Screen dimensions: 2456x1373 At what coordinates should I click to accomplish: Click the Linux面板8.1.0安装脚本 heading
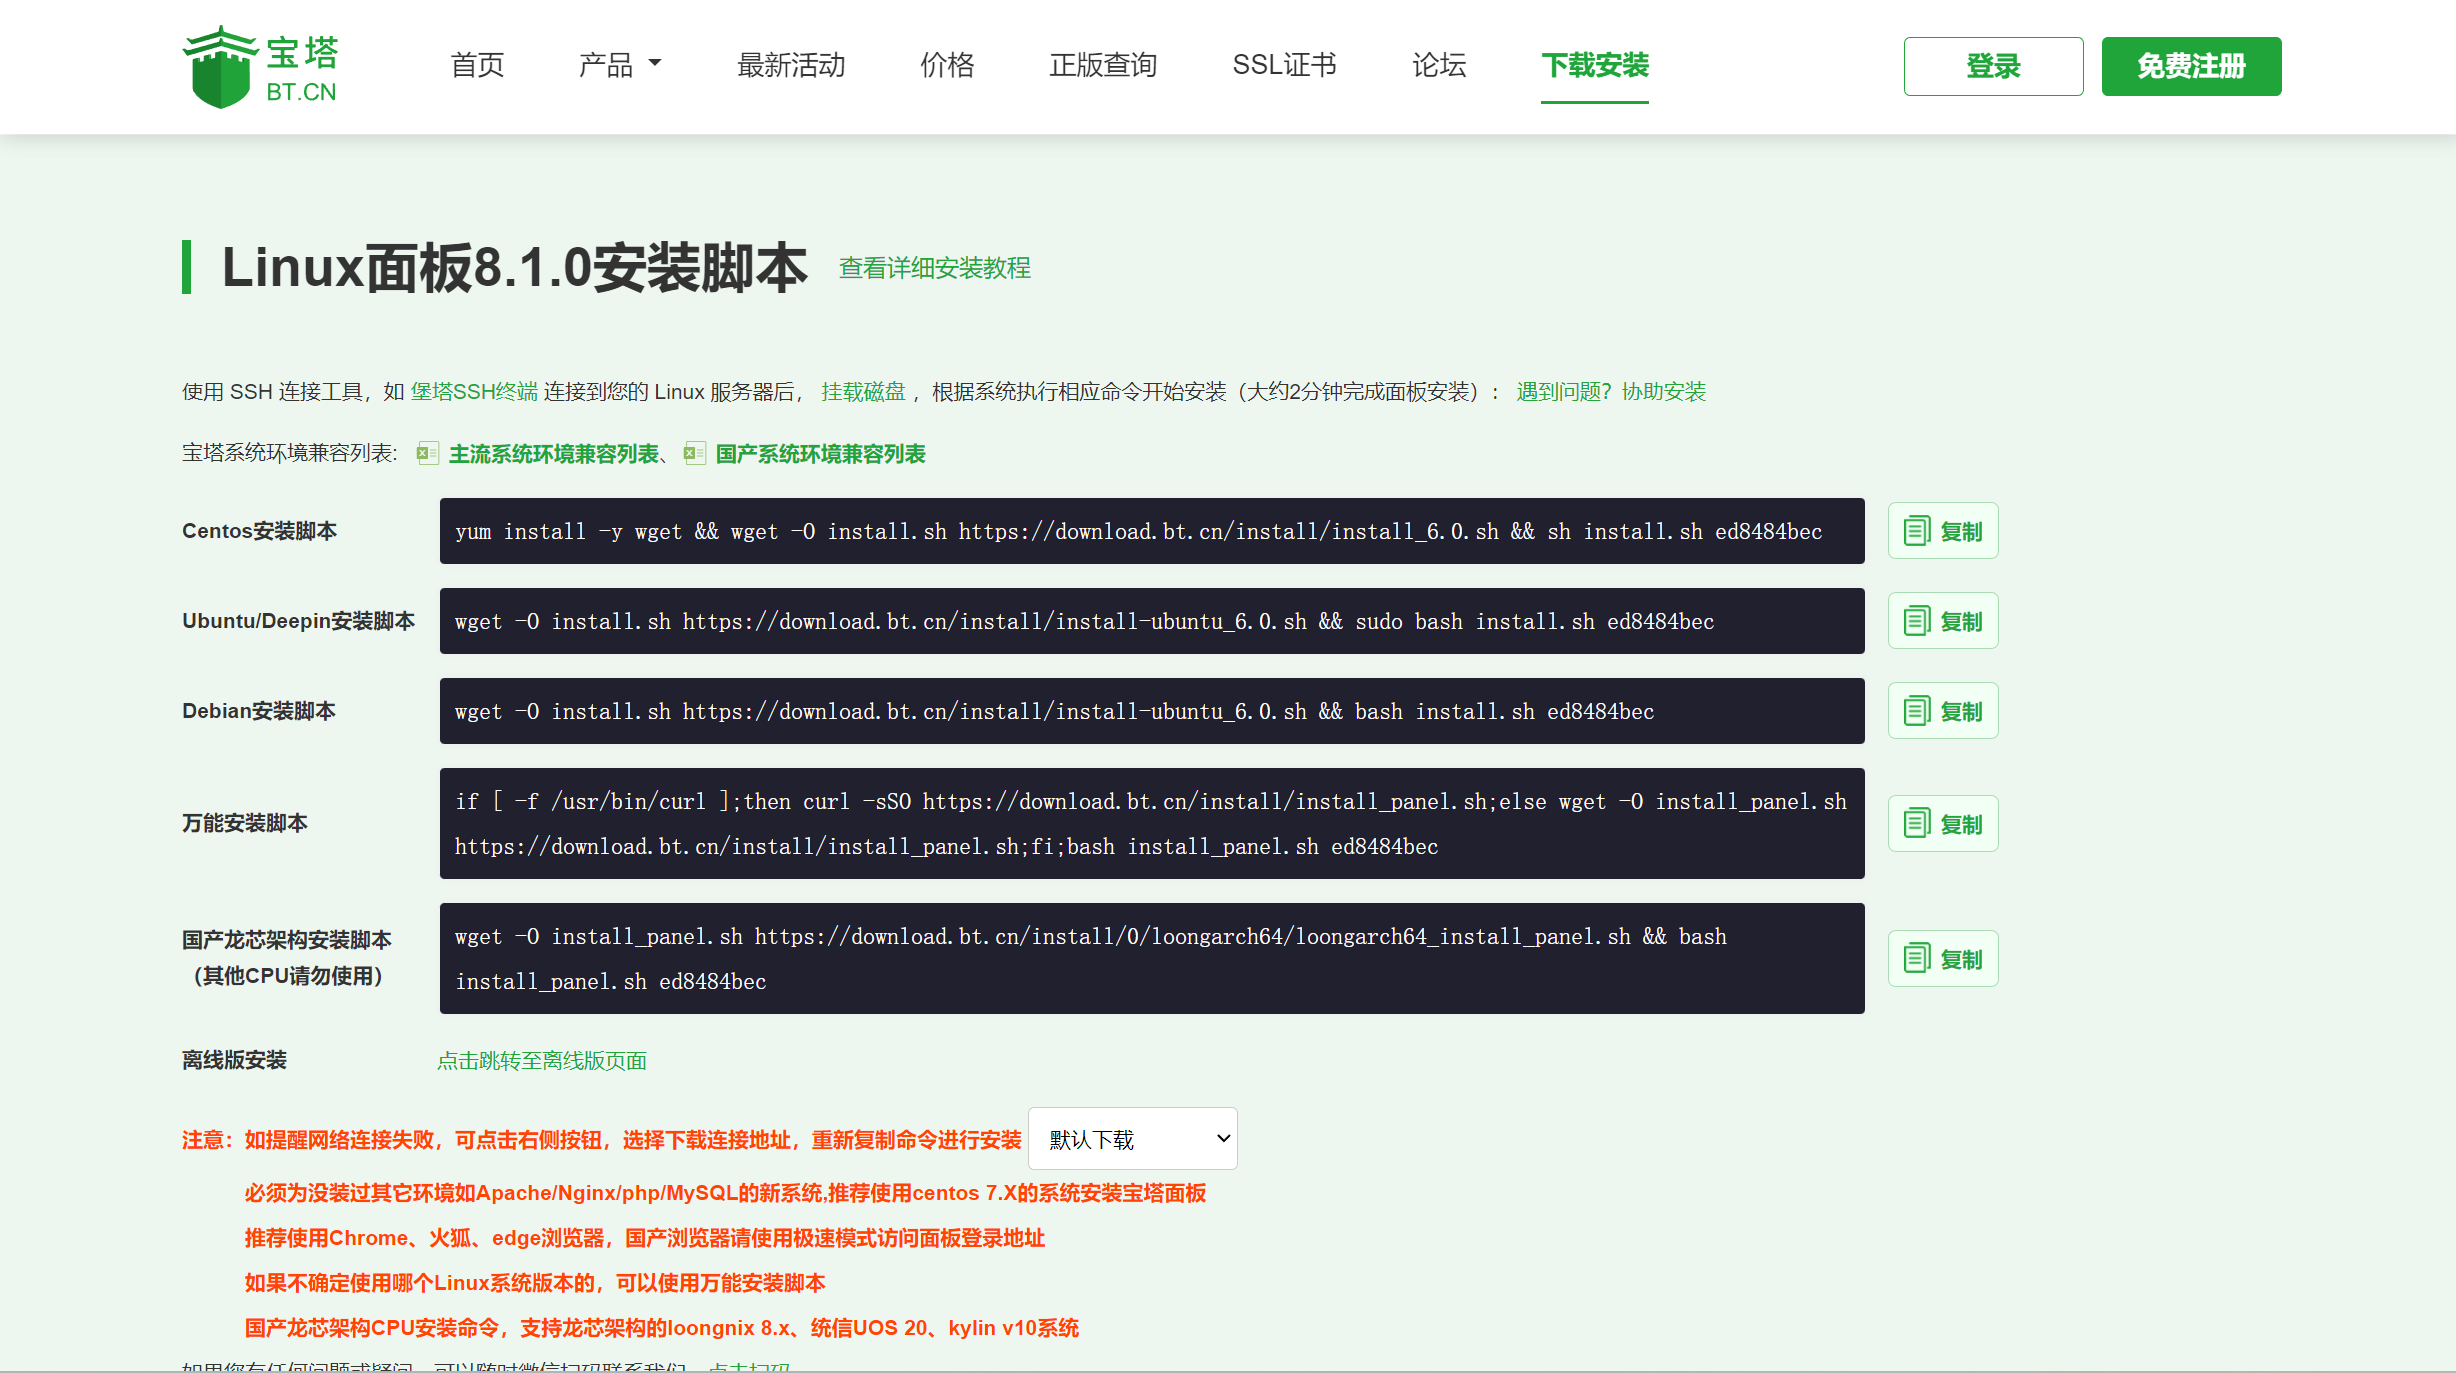pyautogui.click(x=514, y=268)
